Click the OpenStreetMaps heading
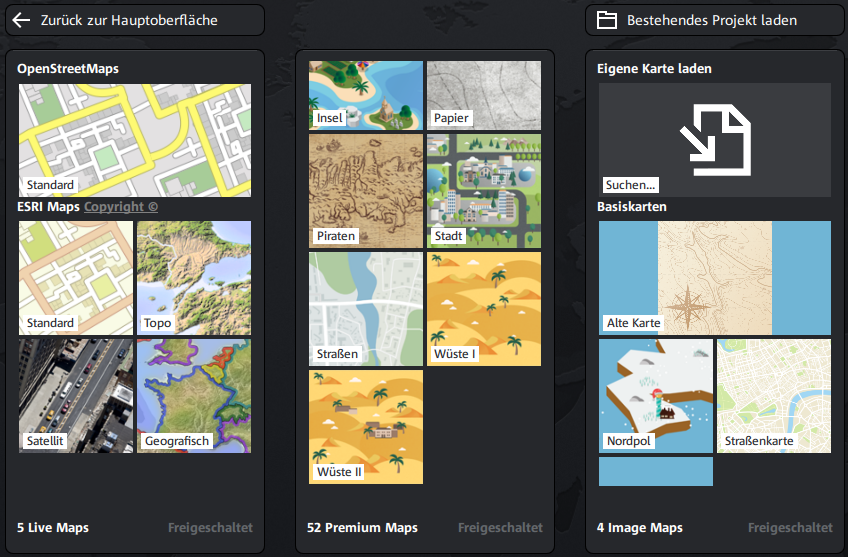848x557 pixels. click(x=68, y=69)
